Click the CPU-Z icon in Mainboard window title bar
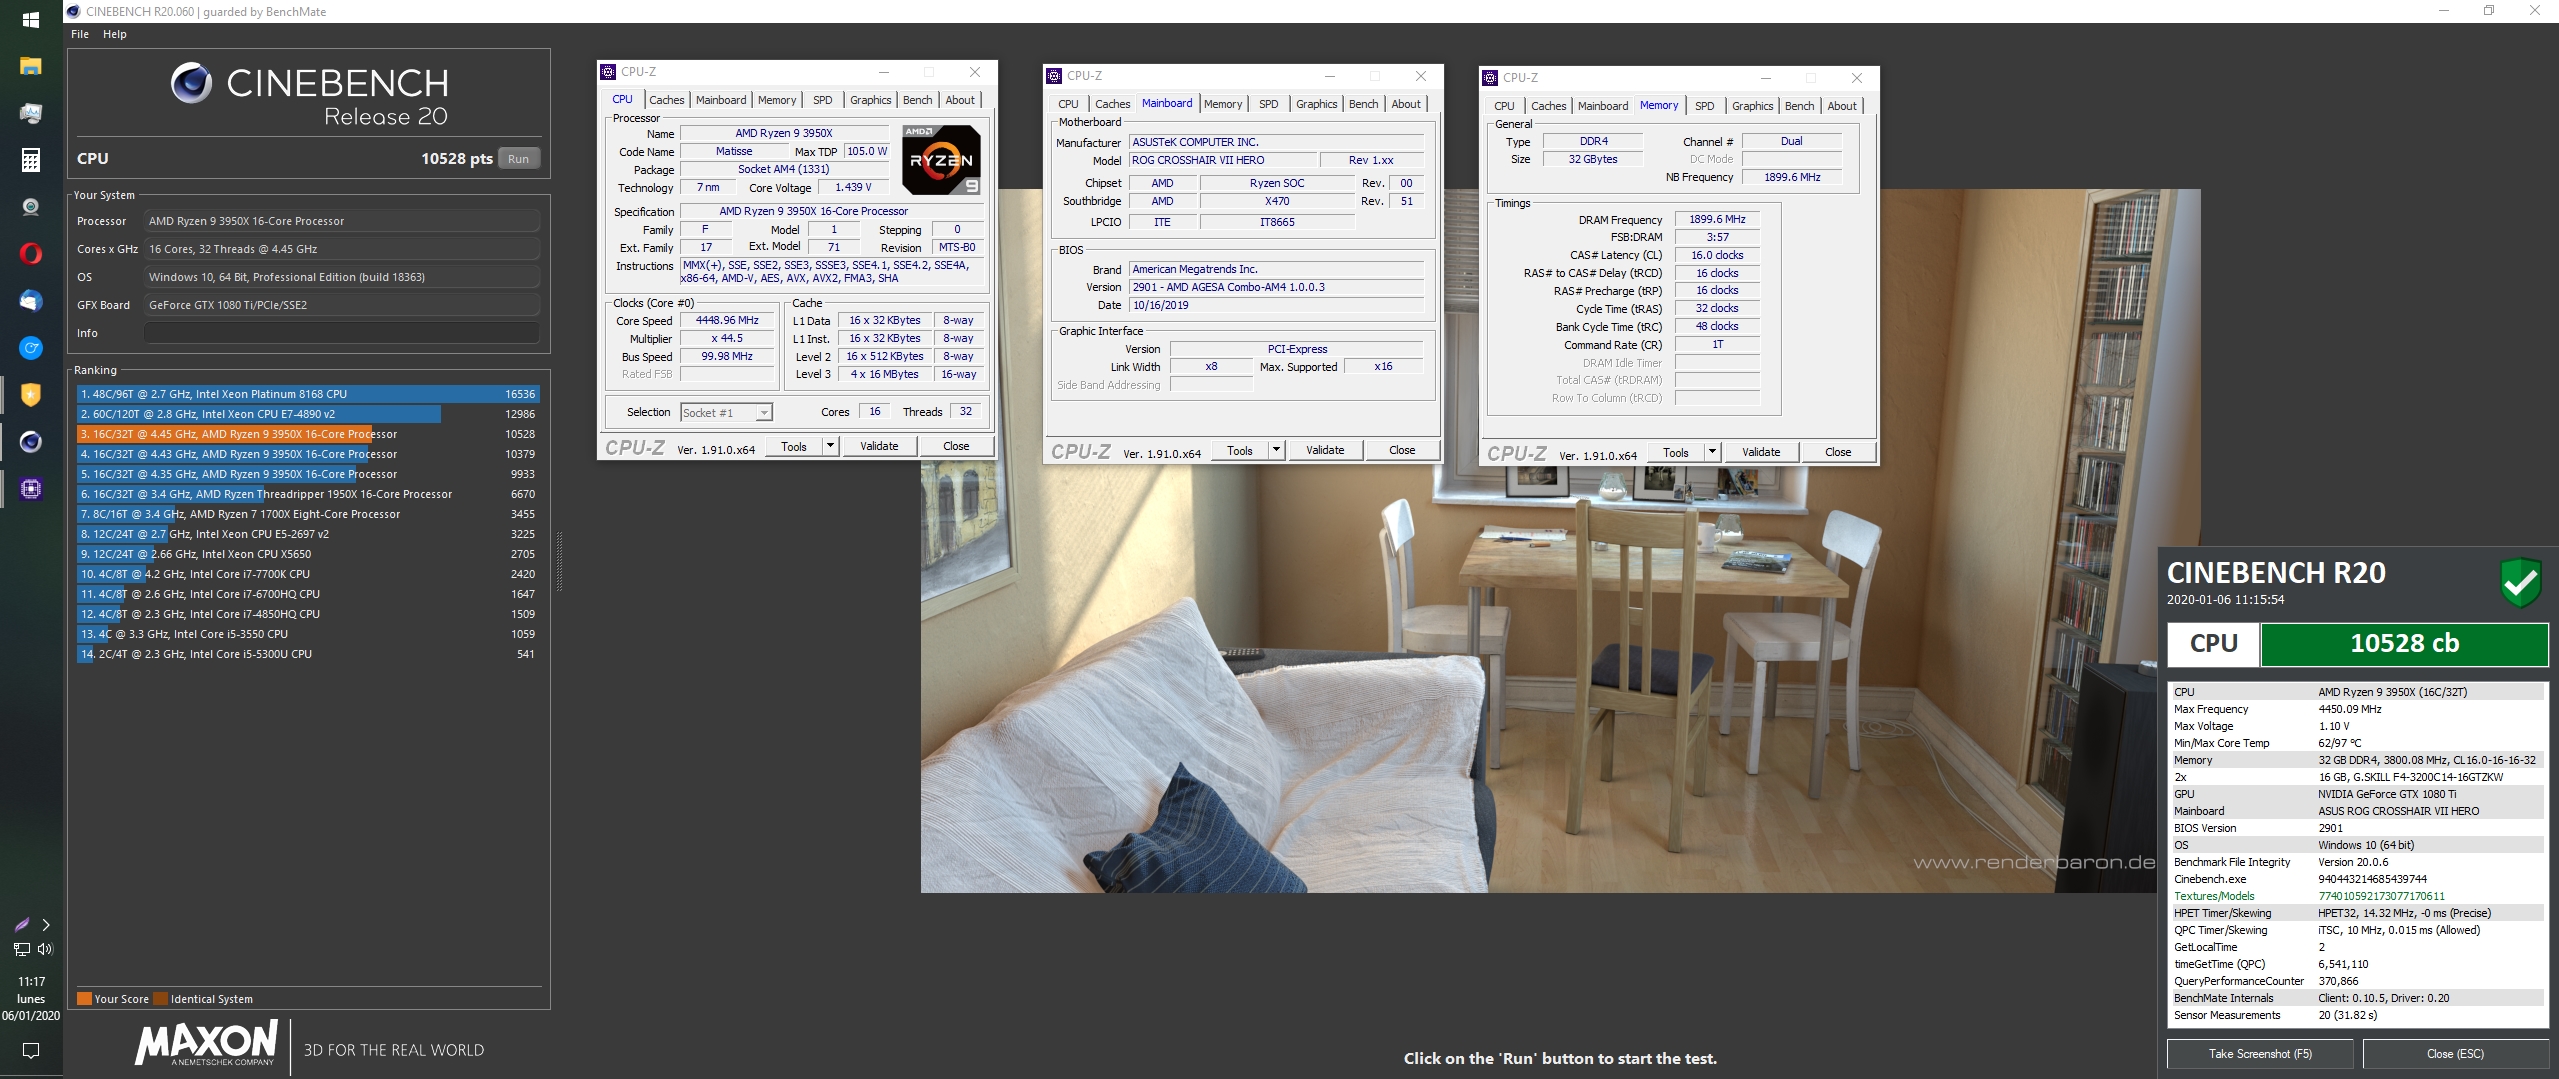Screen dimensions: 2559x1079 click(1054, 76)
